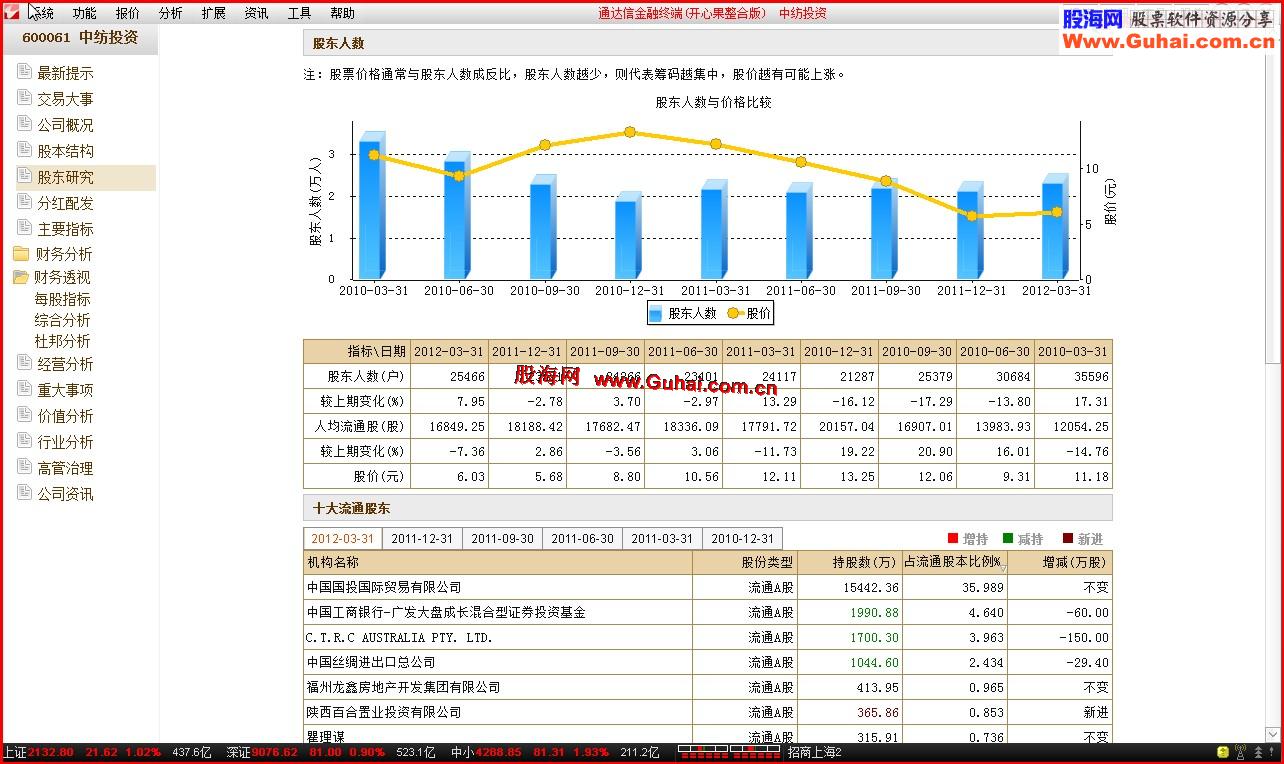Click the double up-arrow icon in status bar

point(1256,752)
